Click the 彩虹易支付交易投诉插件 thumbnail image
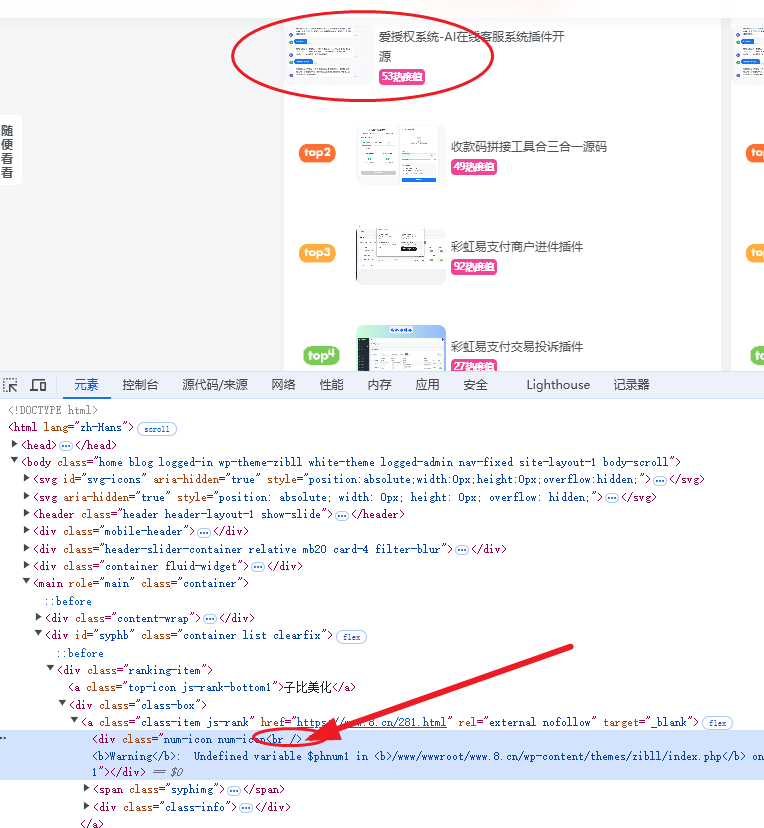This screenshot has height=828, width=764. click(x=400, y=347)
